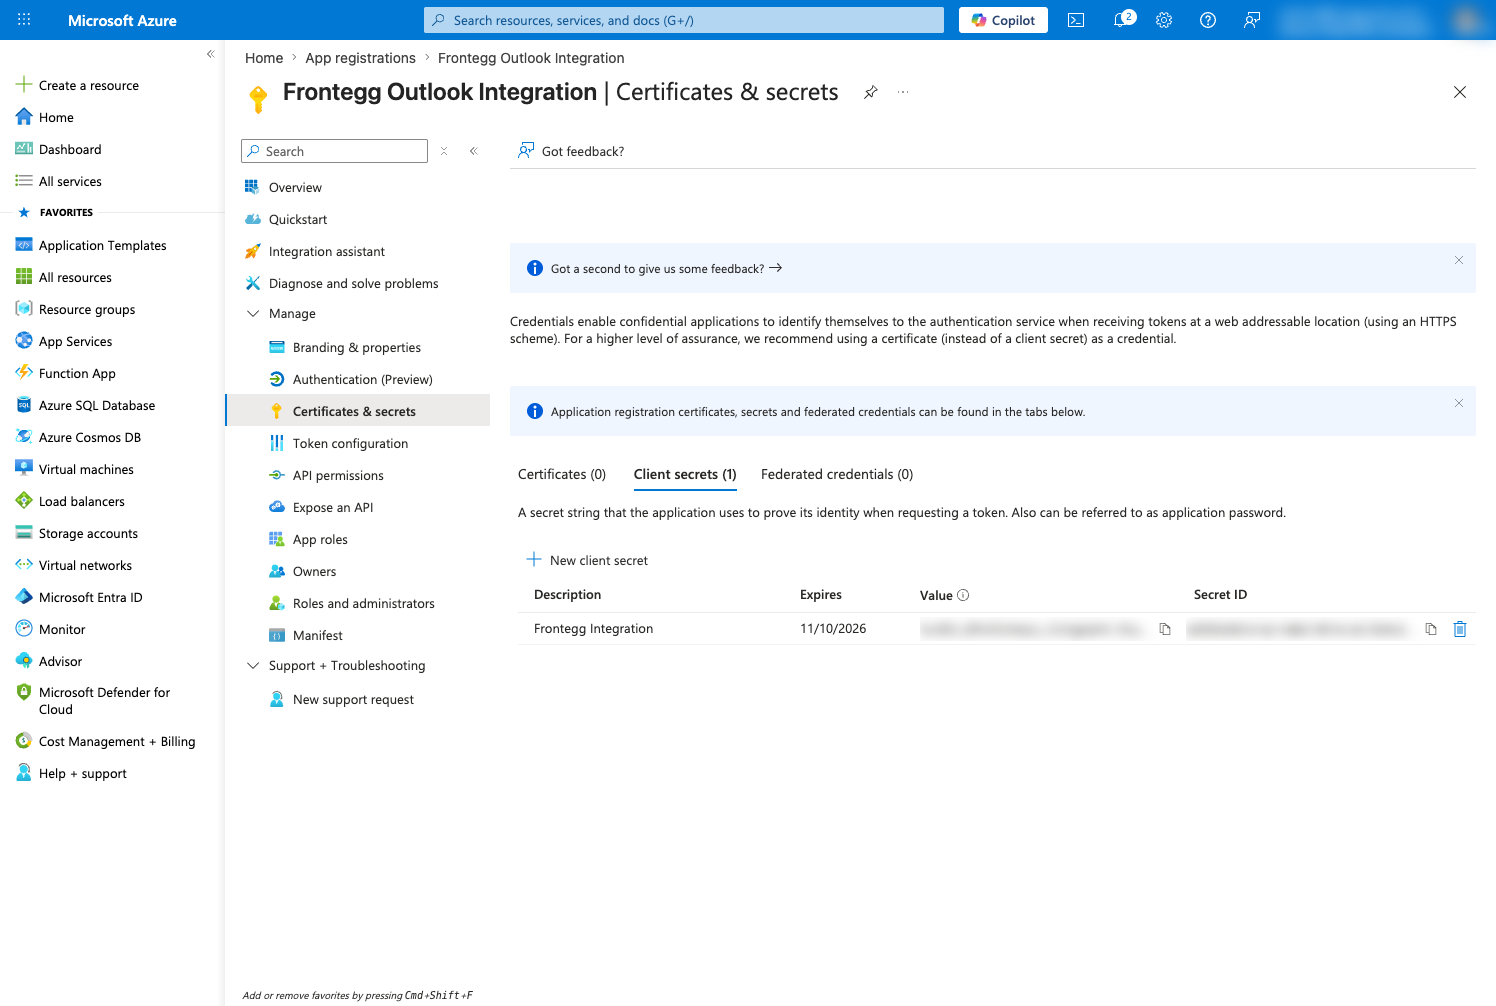Click the global search resources field
This screenshot has height=1006, width=1496.
point(684,20)
